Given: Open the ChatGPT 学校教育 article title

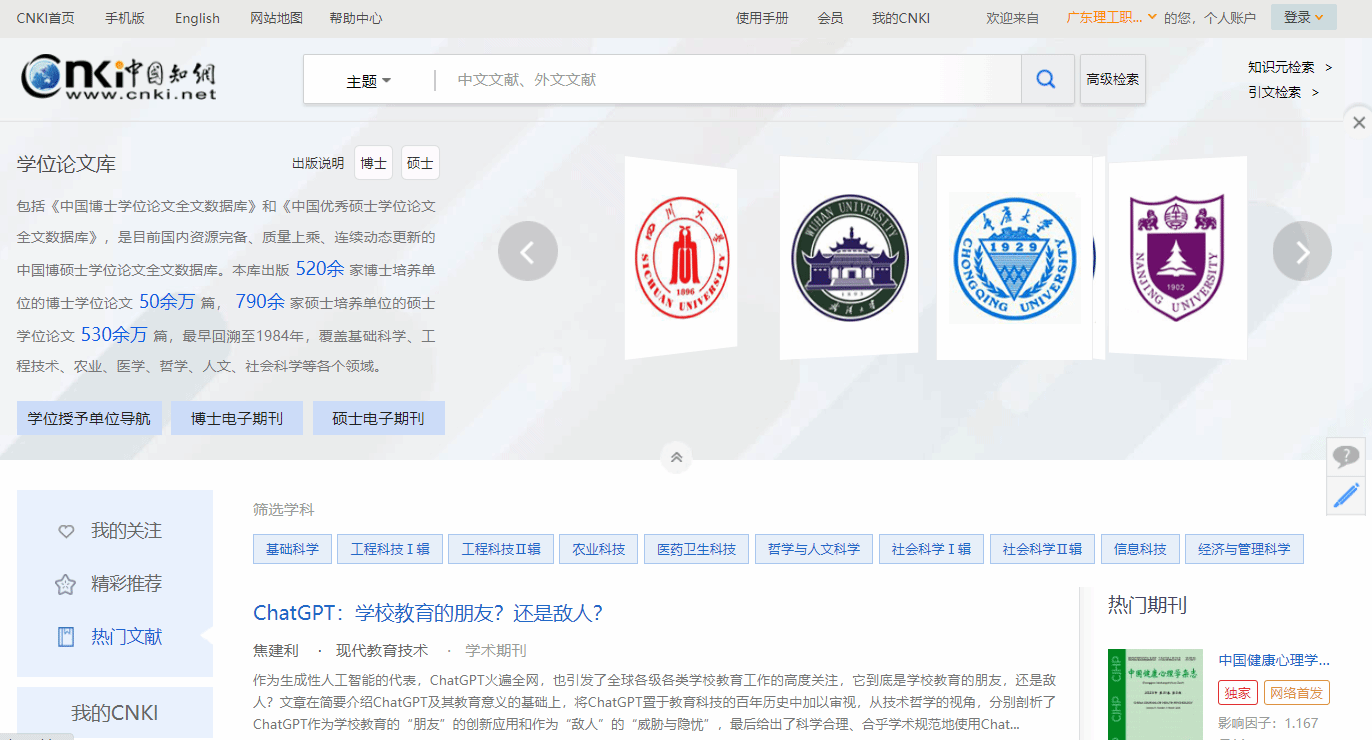Looking at the screenshot, I should point(428,613).
